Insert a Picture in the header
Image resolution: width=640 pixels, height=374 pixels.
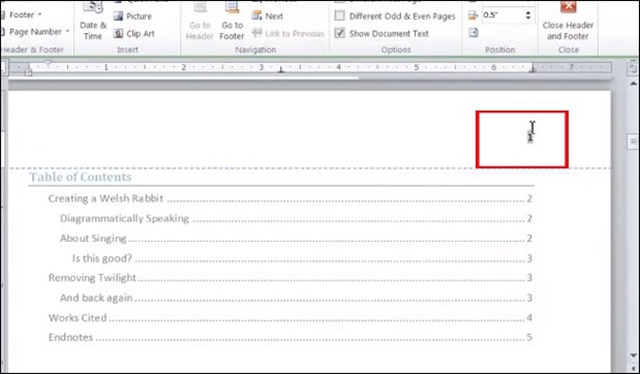133,16
